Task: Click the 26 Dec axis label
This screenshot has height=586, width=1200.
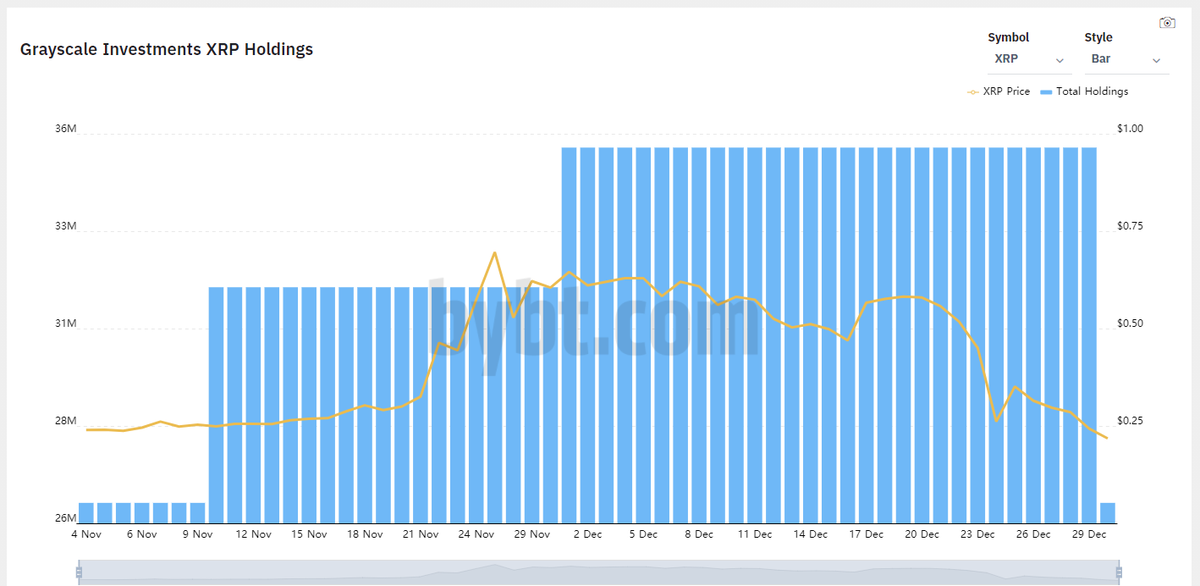Action: [1033, 534]
